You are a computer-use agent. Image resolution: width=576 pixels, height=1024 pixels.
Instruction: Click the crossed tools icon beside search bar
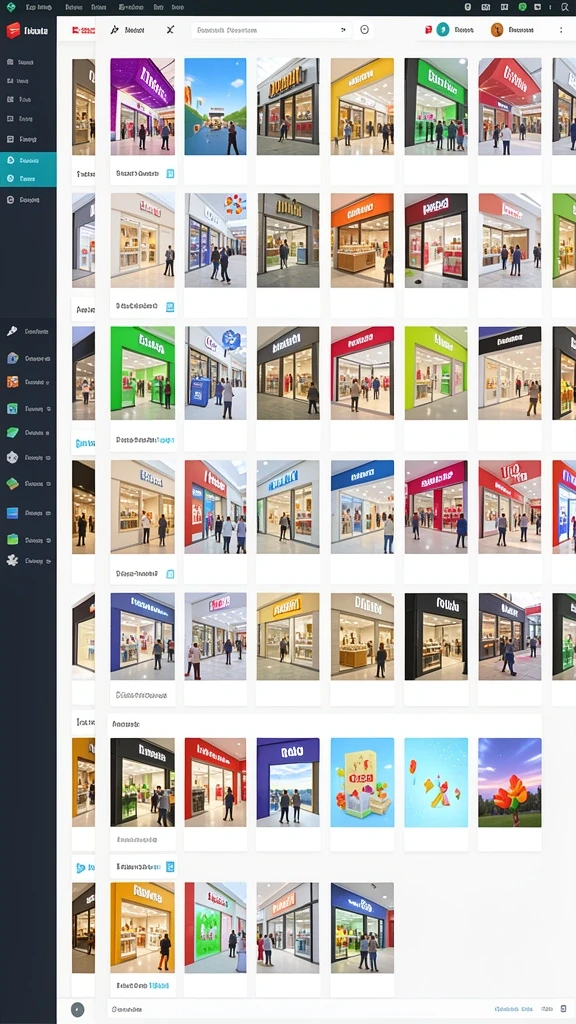pos(170,30)
